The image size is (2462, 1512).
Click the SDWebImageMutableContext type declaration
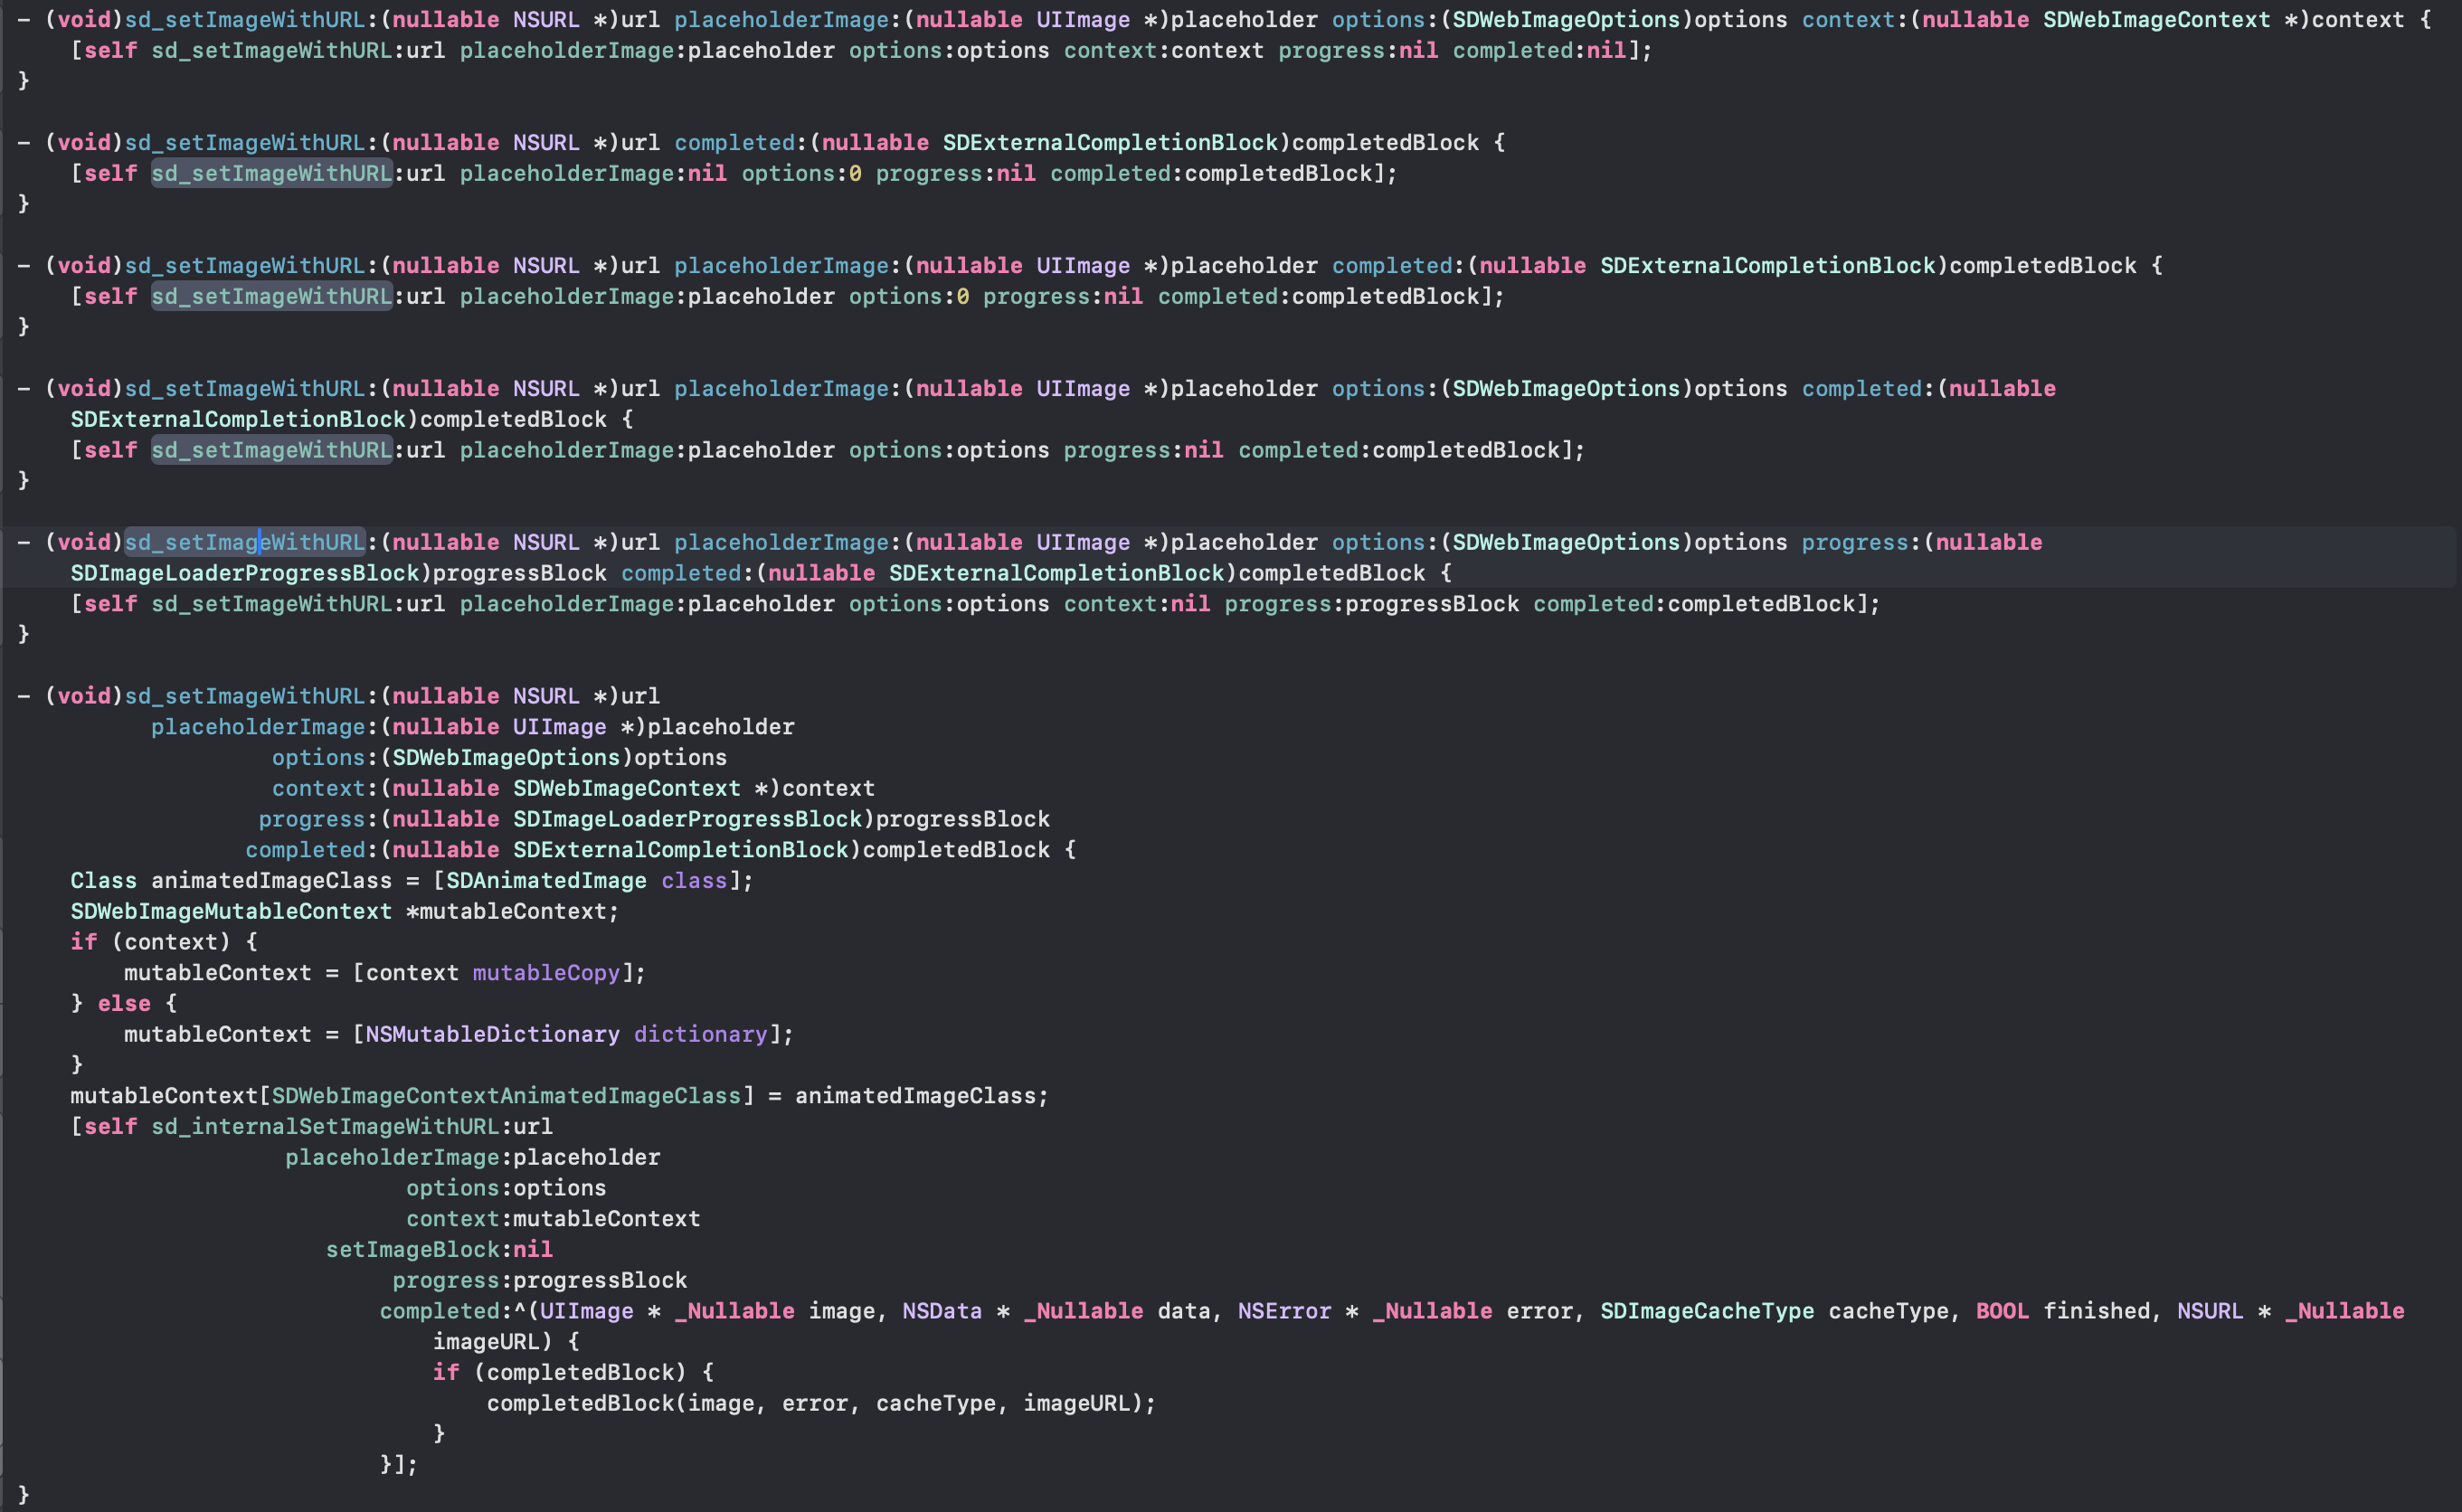click(x=231, y=911)
